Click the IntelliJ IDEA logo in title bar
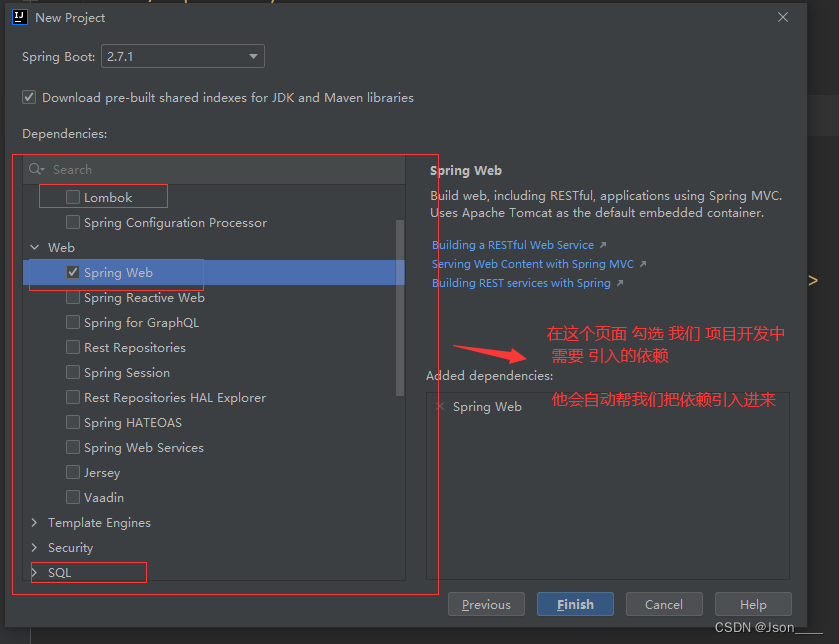This screenshot has width=839, height=644. tap(19, 17)
